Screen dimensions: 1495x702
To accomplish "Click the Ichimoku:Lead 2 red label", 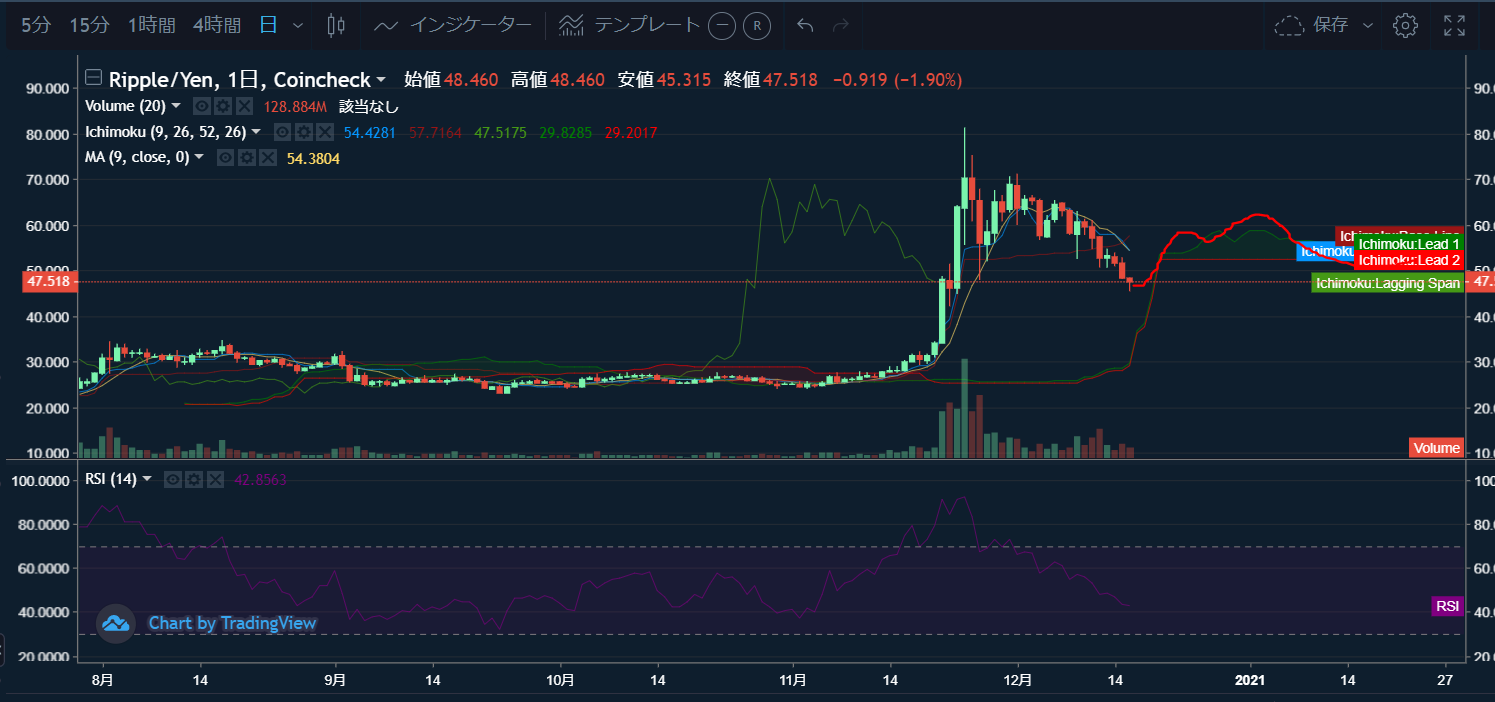I will (x=1409, y=260).
